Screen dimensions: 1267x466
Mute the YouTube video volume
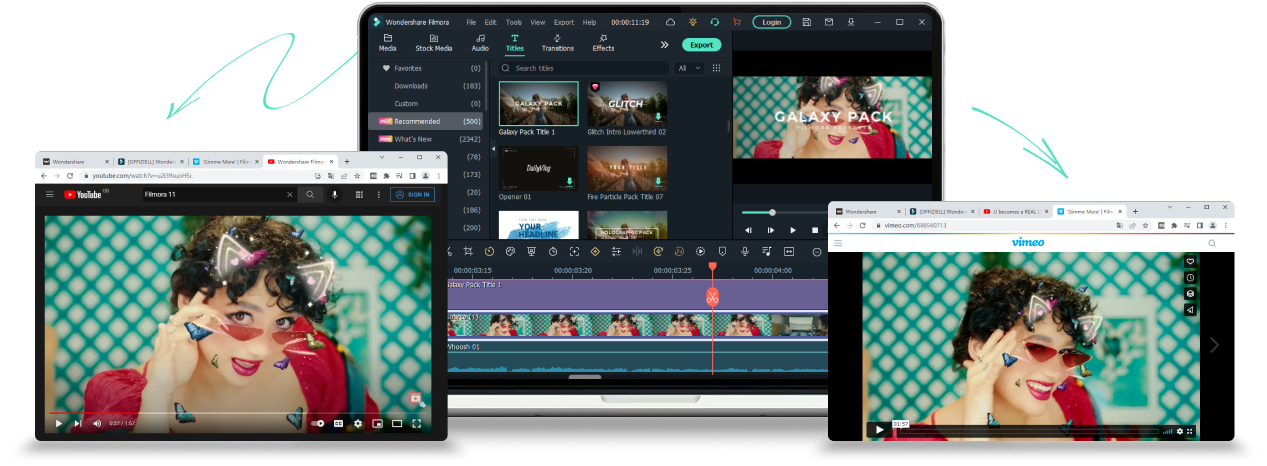coord(97,424)
